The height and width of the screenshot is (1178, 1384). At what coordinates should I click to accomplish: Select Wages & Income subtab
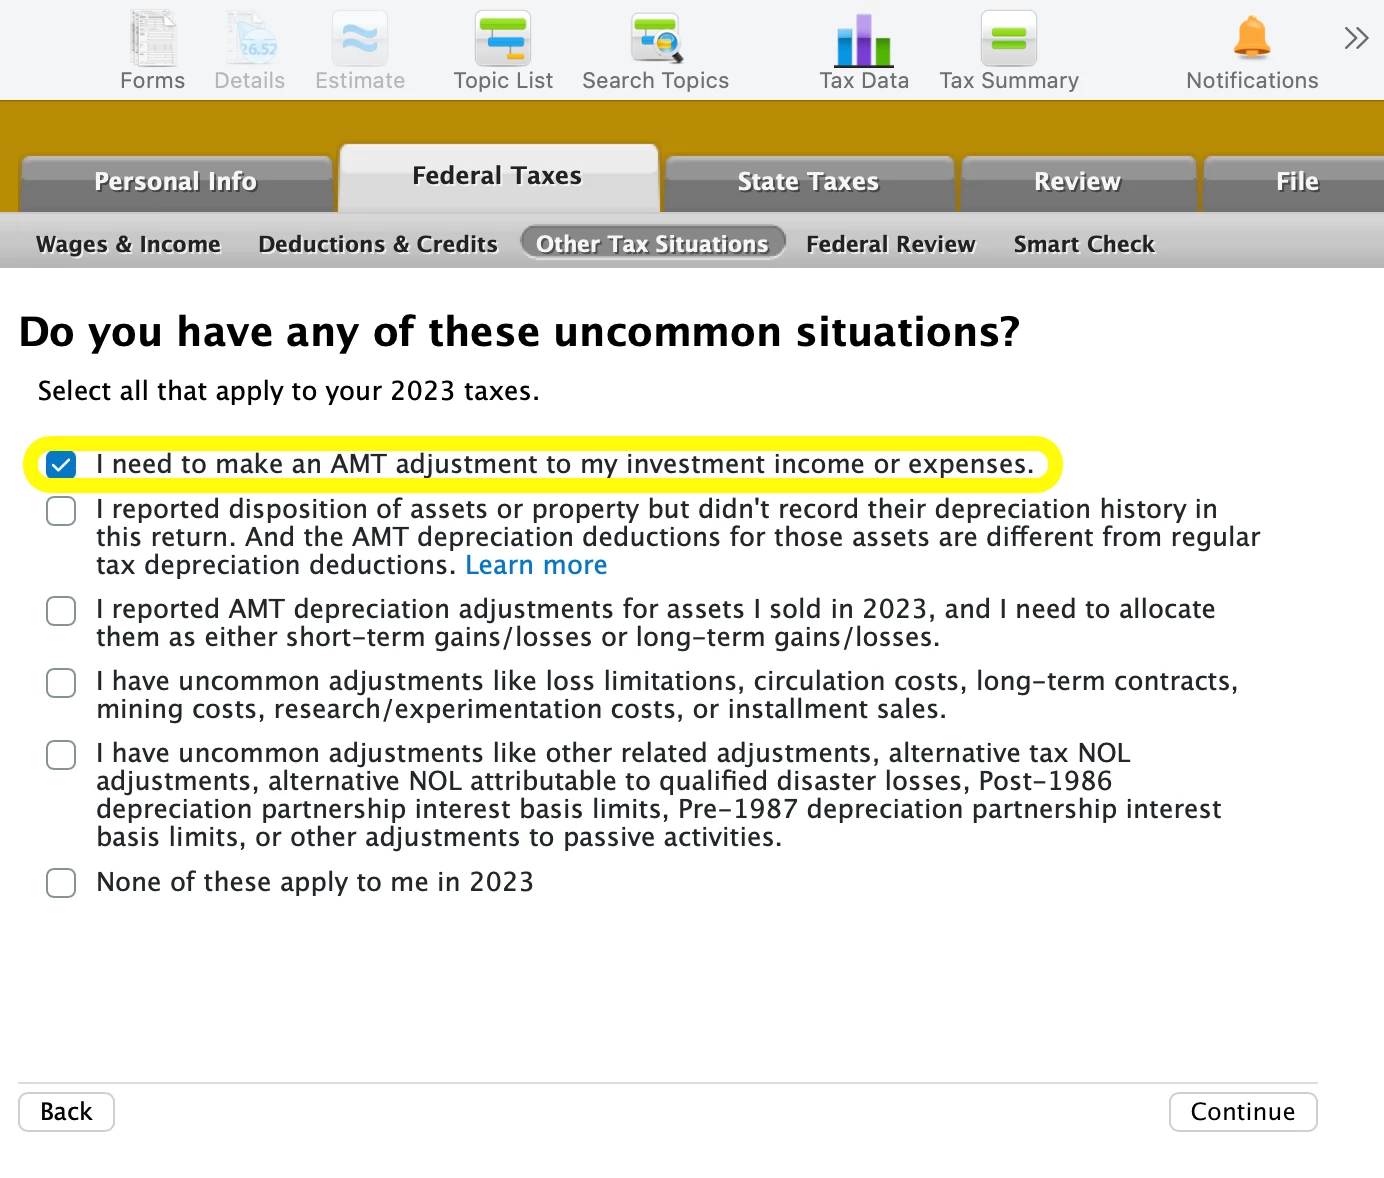[x=128, y=244]
